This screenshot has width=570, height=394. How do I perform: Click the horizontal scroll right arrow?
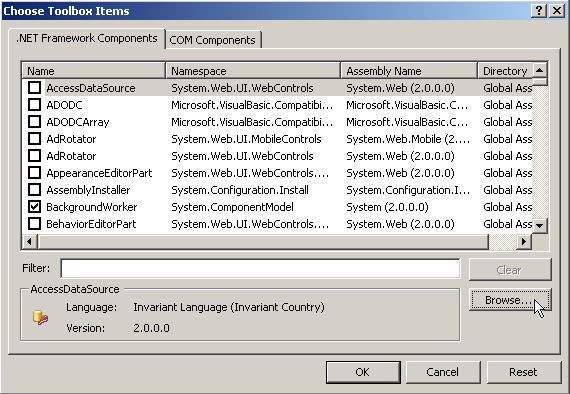point(524,241)
